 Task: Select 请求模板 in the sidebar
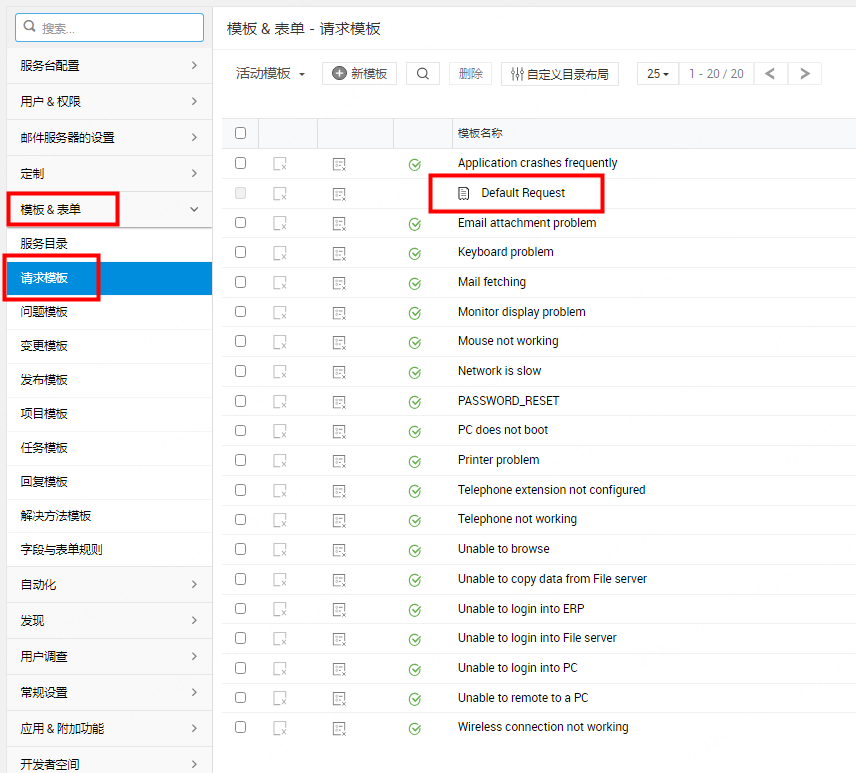[109, 278]
